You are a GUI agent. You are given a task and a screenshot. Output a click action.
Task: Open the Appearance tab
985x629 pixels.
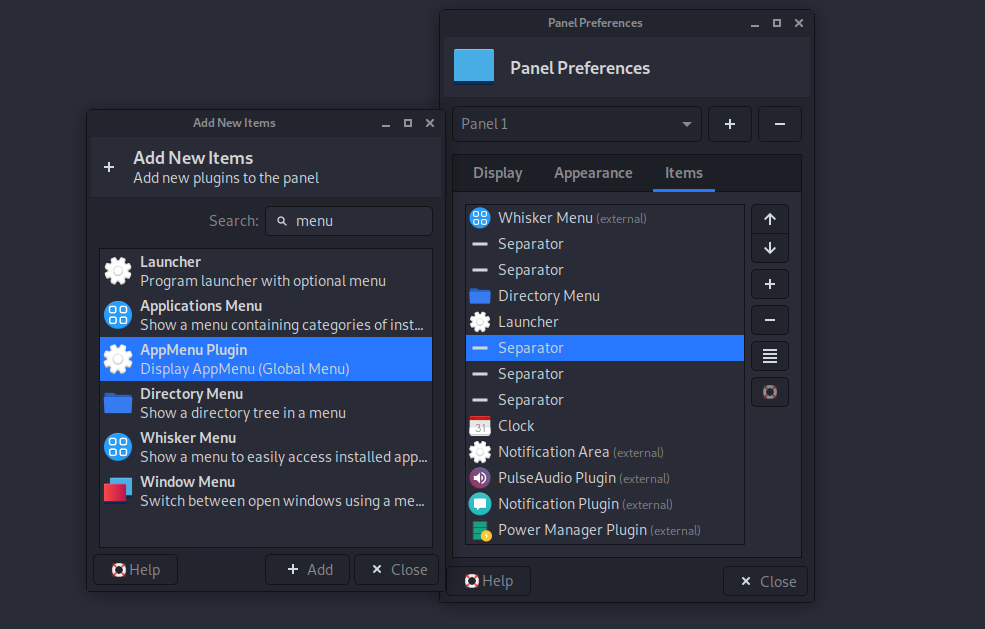pos(593,173)
